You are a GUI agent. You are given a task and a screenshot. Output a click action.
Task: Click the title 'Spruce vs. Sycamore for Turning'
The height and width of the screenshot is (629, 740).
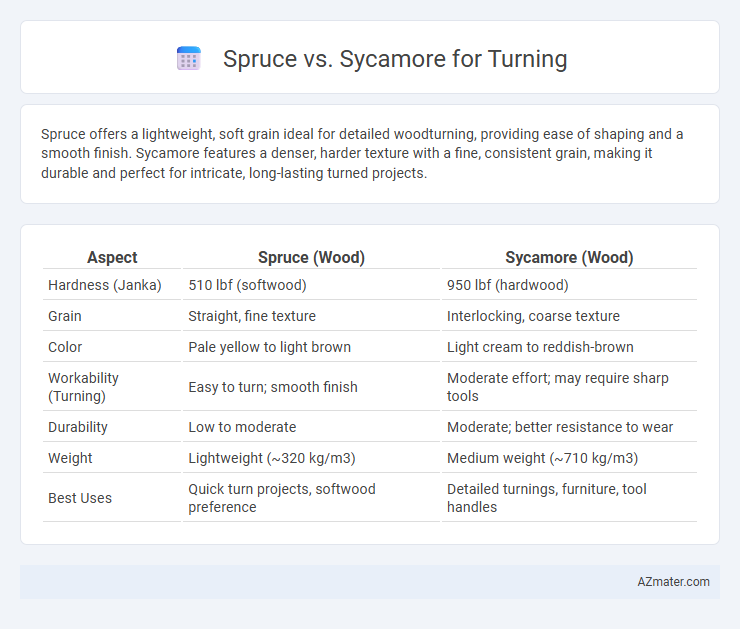[x=395, y=59]
